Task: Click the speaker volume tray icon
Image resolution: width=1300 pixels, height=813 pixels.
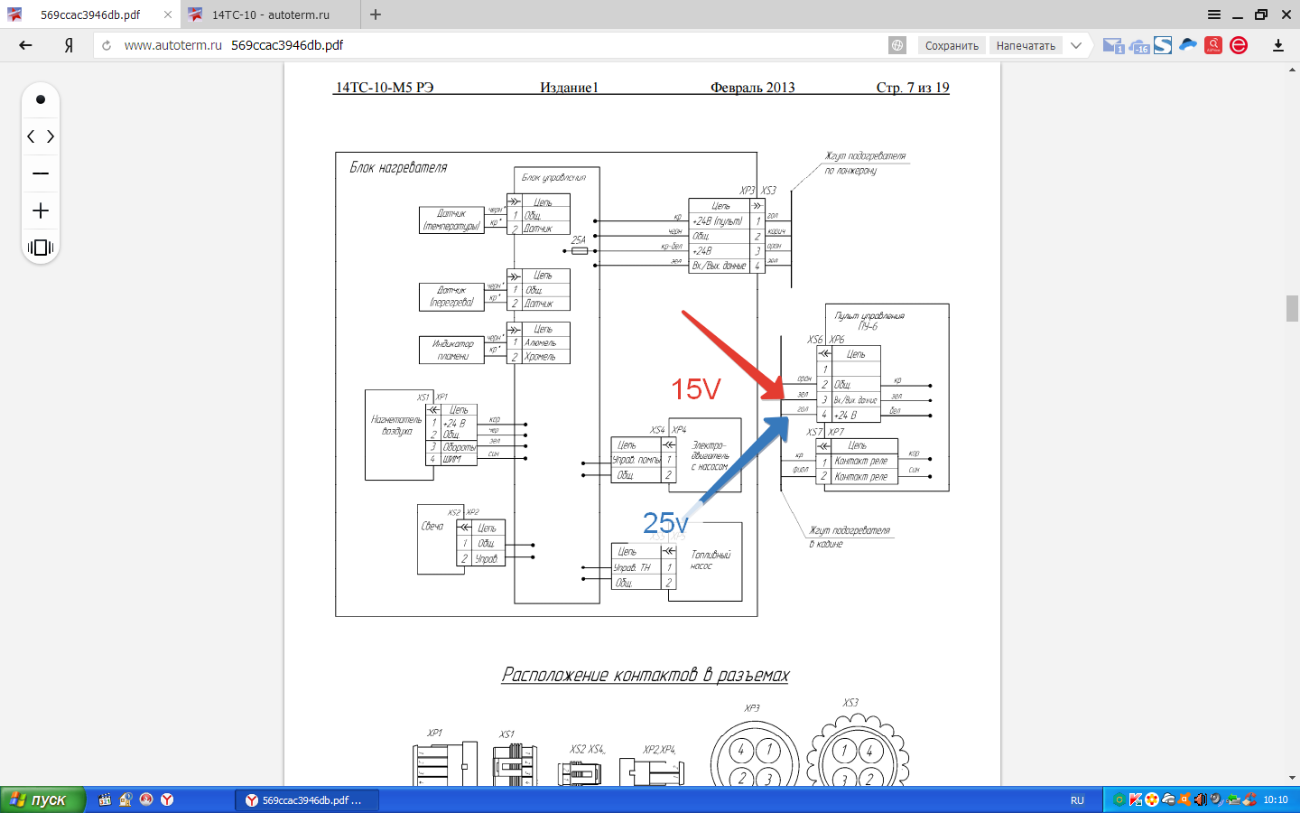Action: (x=1216, y=800)
